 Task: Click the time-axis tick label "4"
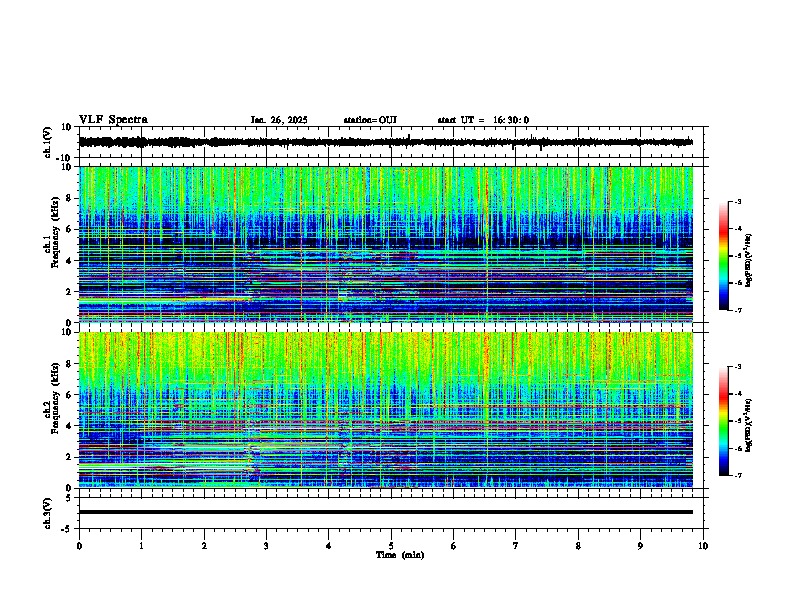pos(328,546)
